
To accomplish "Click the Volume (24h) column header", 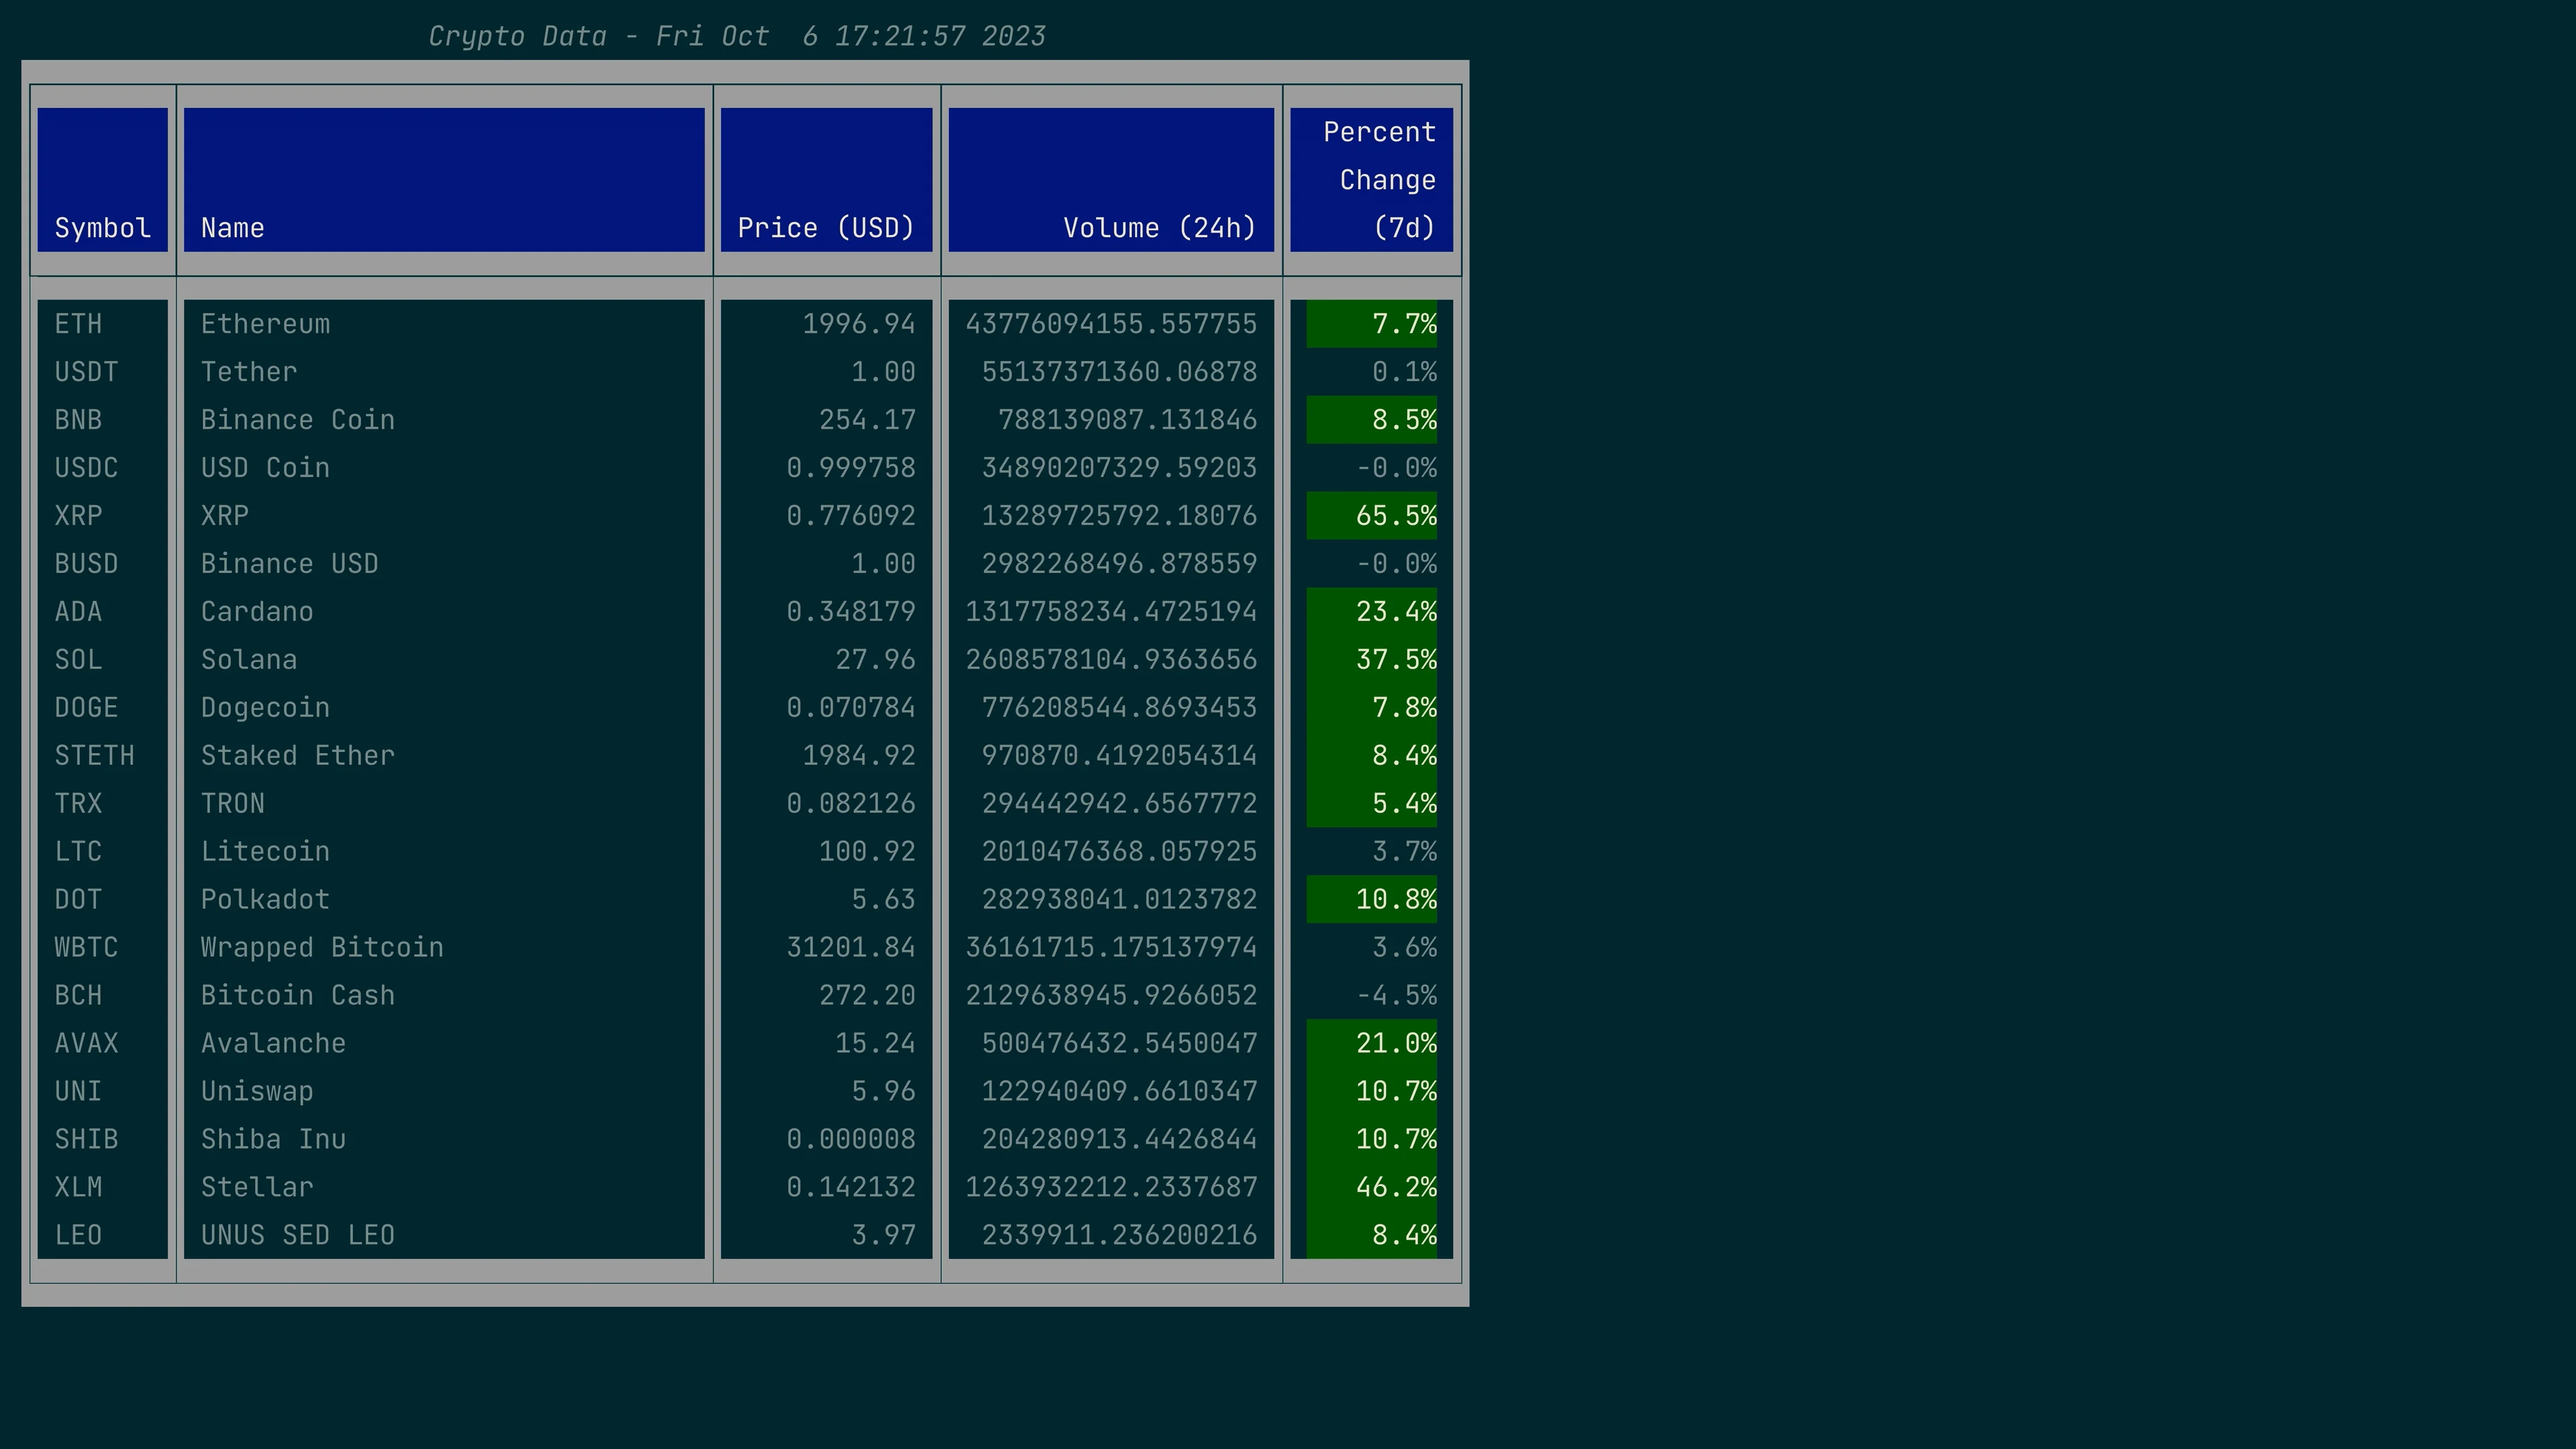I will click(x=1159, y=228).
